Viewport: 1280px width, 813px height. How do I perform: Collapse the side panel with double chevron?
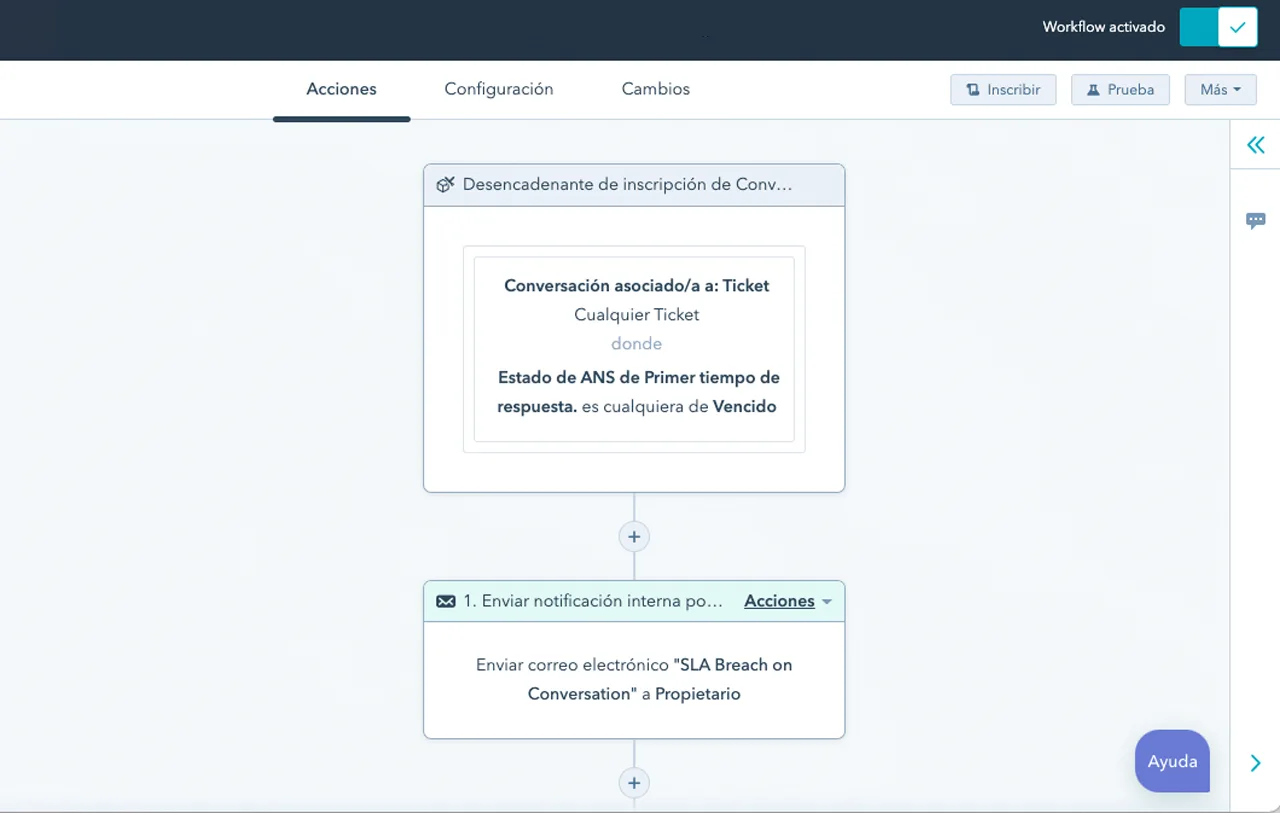click(x=1256, y=145)
